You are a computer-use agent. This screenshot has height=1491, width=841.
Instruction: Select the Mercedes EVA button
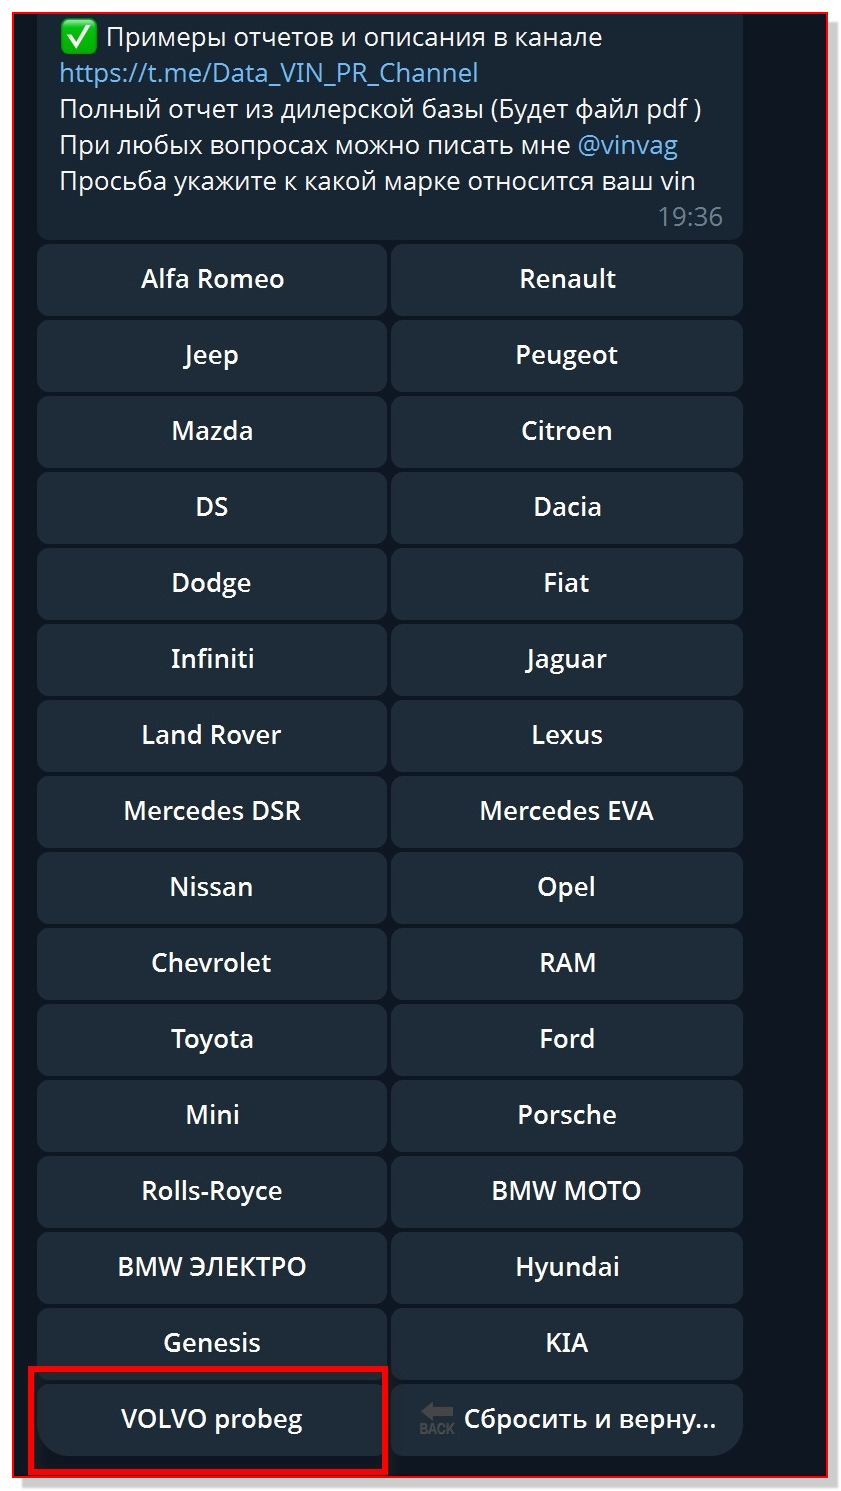pos(567,811)
